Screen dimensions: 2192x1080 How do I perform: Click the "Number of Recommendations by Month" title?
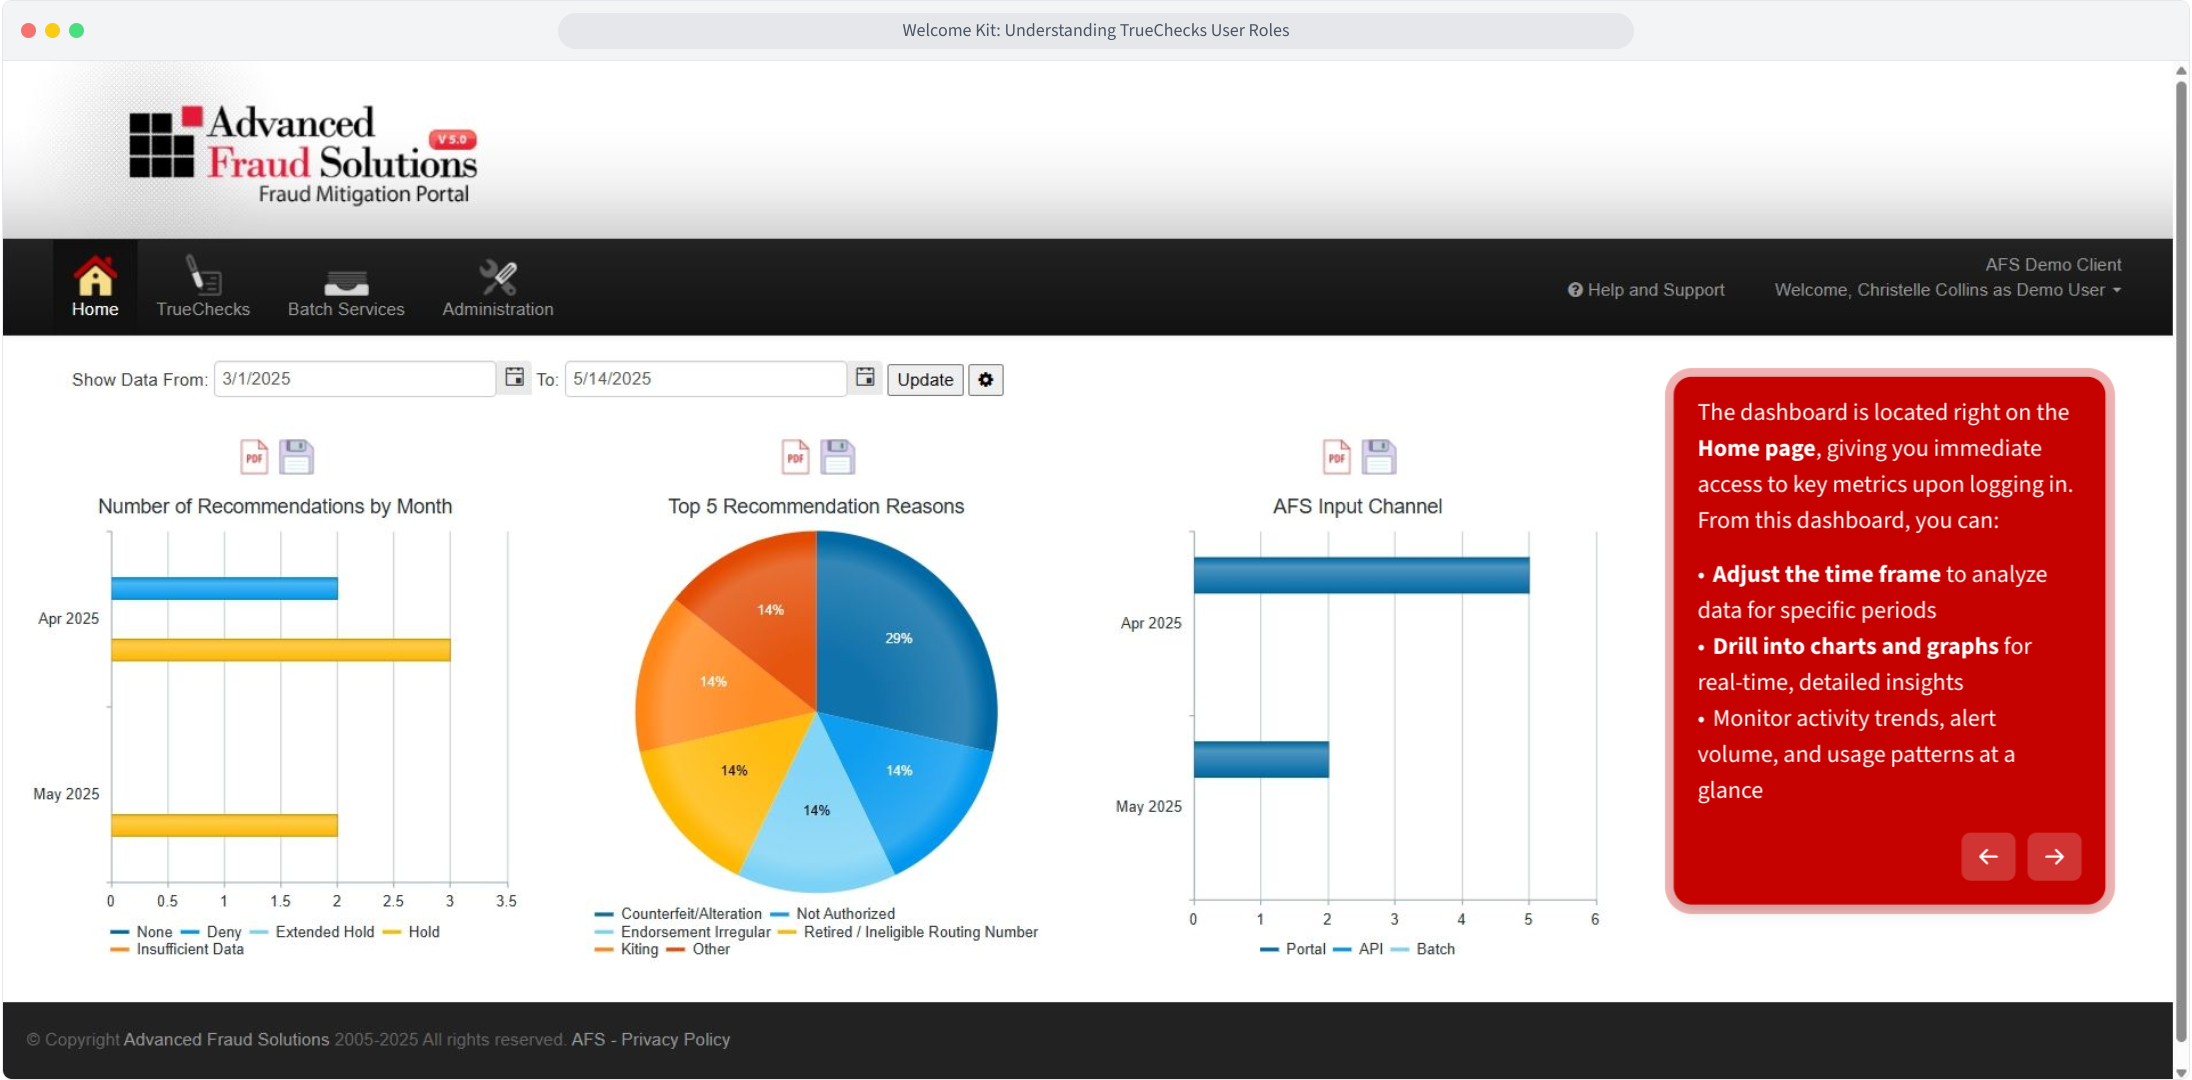275,507
